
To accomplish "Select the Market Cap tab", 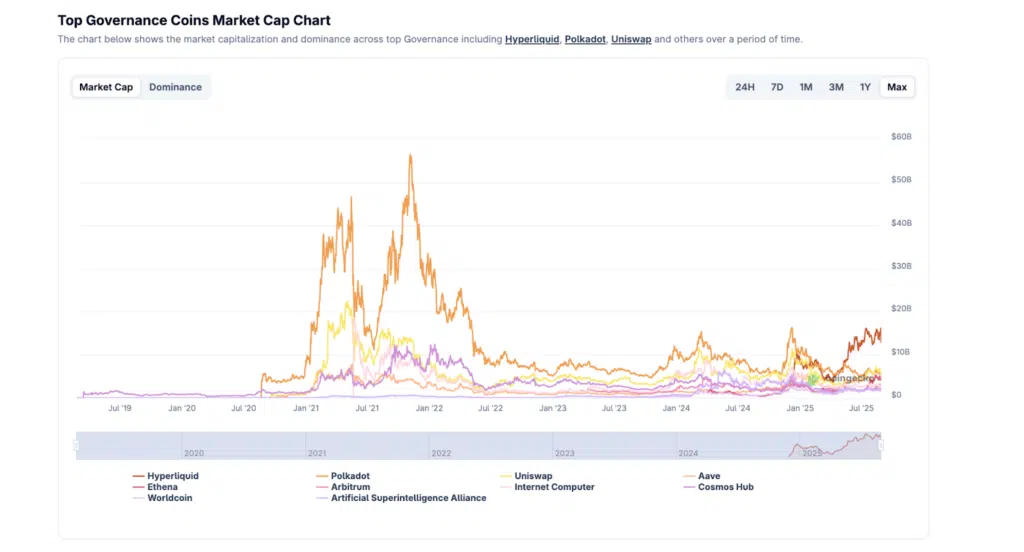I will 106,87.
